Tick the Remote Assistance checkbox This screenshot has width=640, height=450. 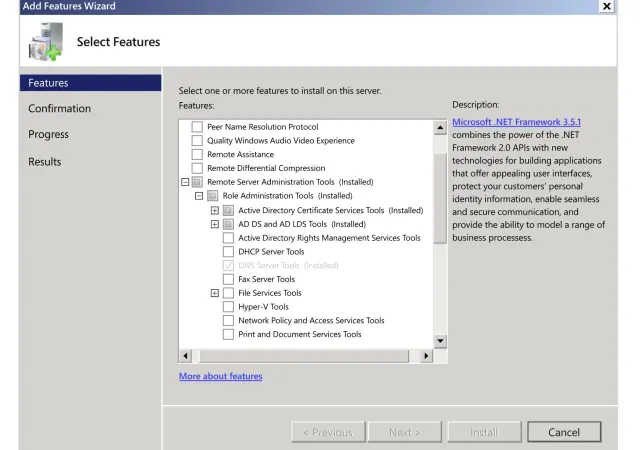coord(197,155)
